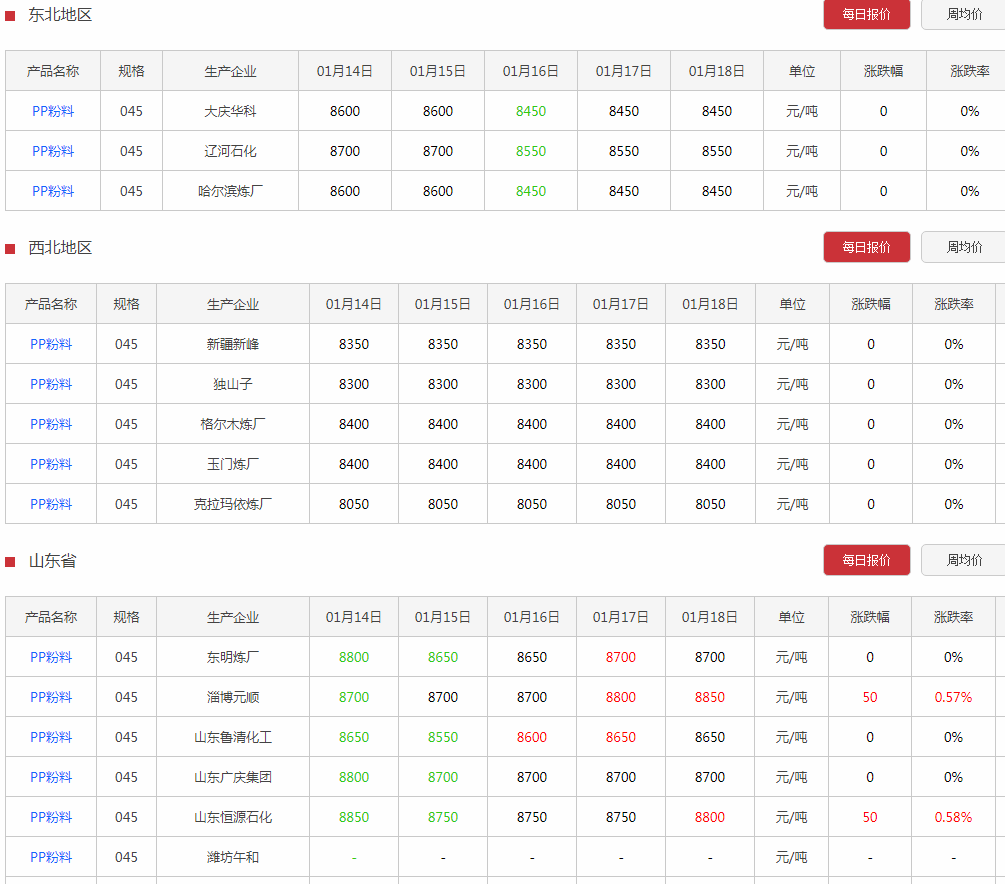Open PP粉料 link in 辽河石化 row
Screen dimensions: 1005x884
pos(53,151)
